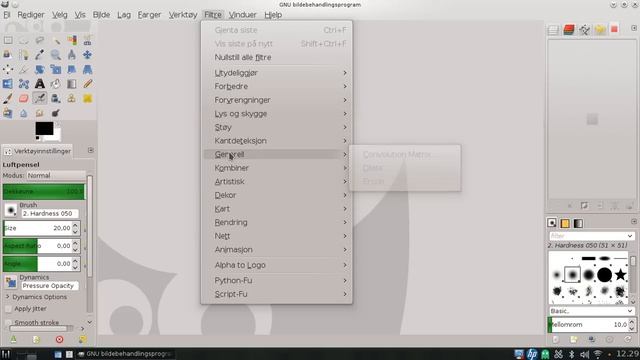The height and width of the screenshot is (360, 640).
Task: Choose Convolution Matrix in Generell submenu
Action: click(405, 154)
